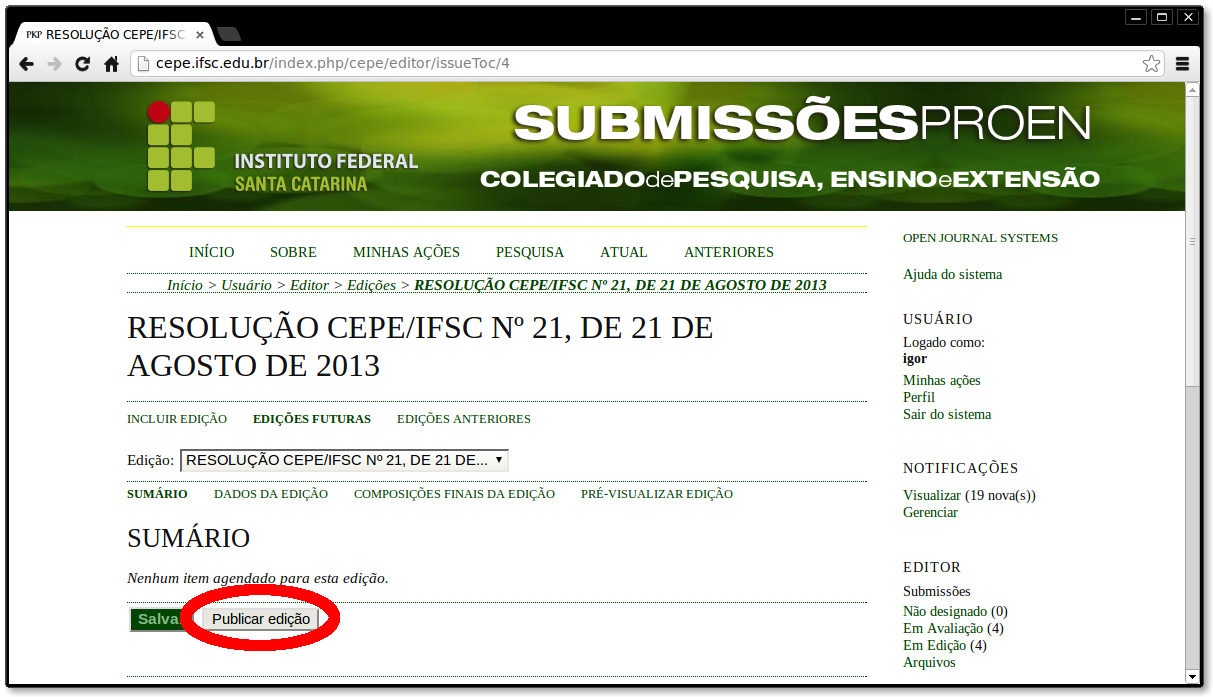This screenshot has width=1213, height=697.
Task: Click the browser forward navigation arrow
Action: click(54, 63)
